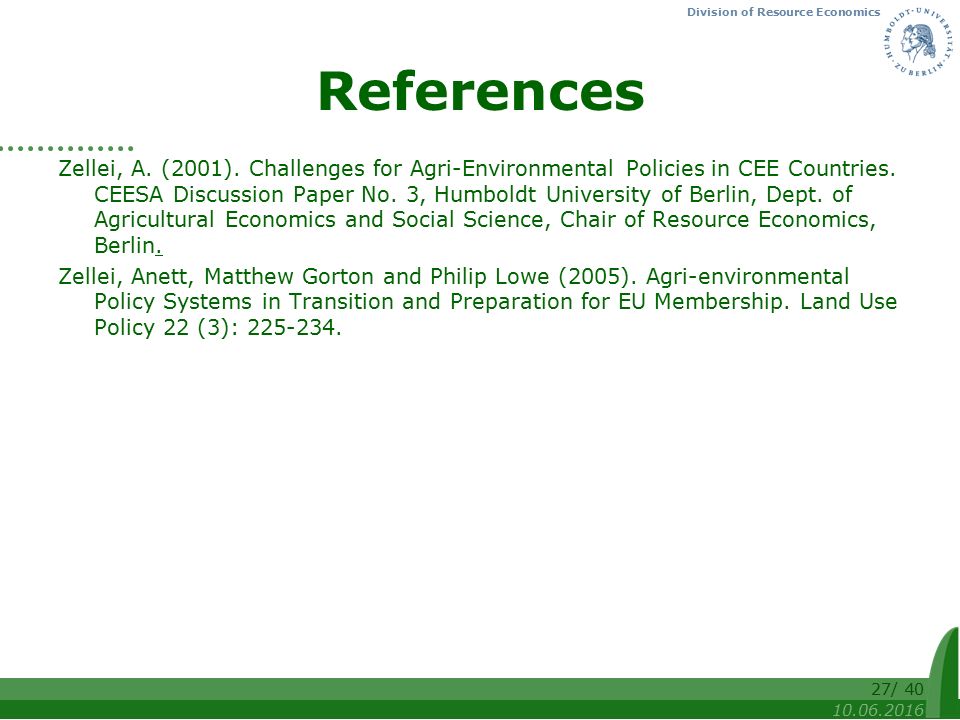
Task: Click the date '10.06.2016' in the footer
Action: (877, 710)
